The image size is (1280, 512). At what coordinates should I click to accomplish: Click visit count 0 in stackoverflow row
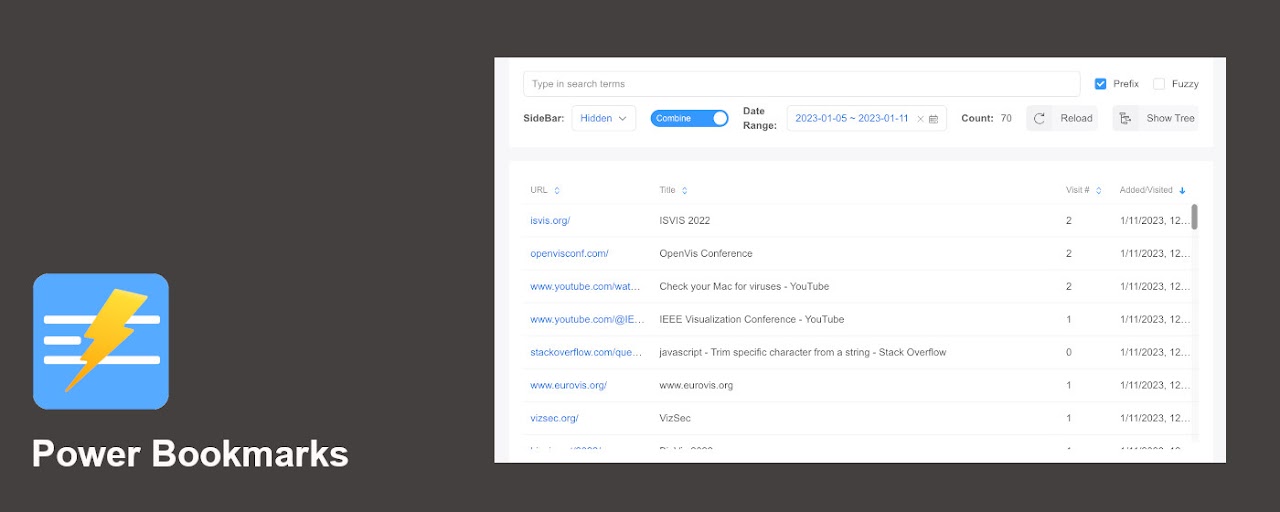tap(1069, 352)
